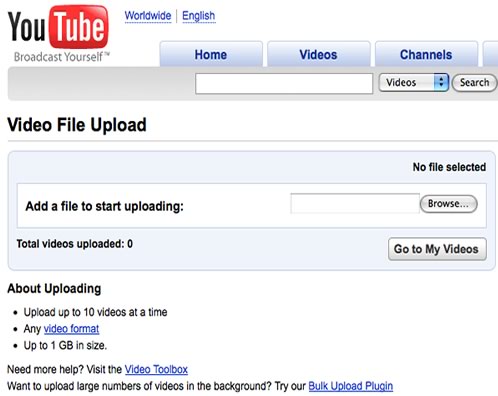Open the Worldwide region link
This screenshot has height=396, width=498.
148,16
